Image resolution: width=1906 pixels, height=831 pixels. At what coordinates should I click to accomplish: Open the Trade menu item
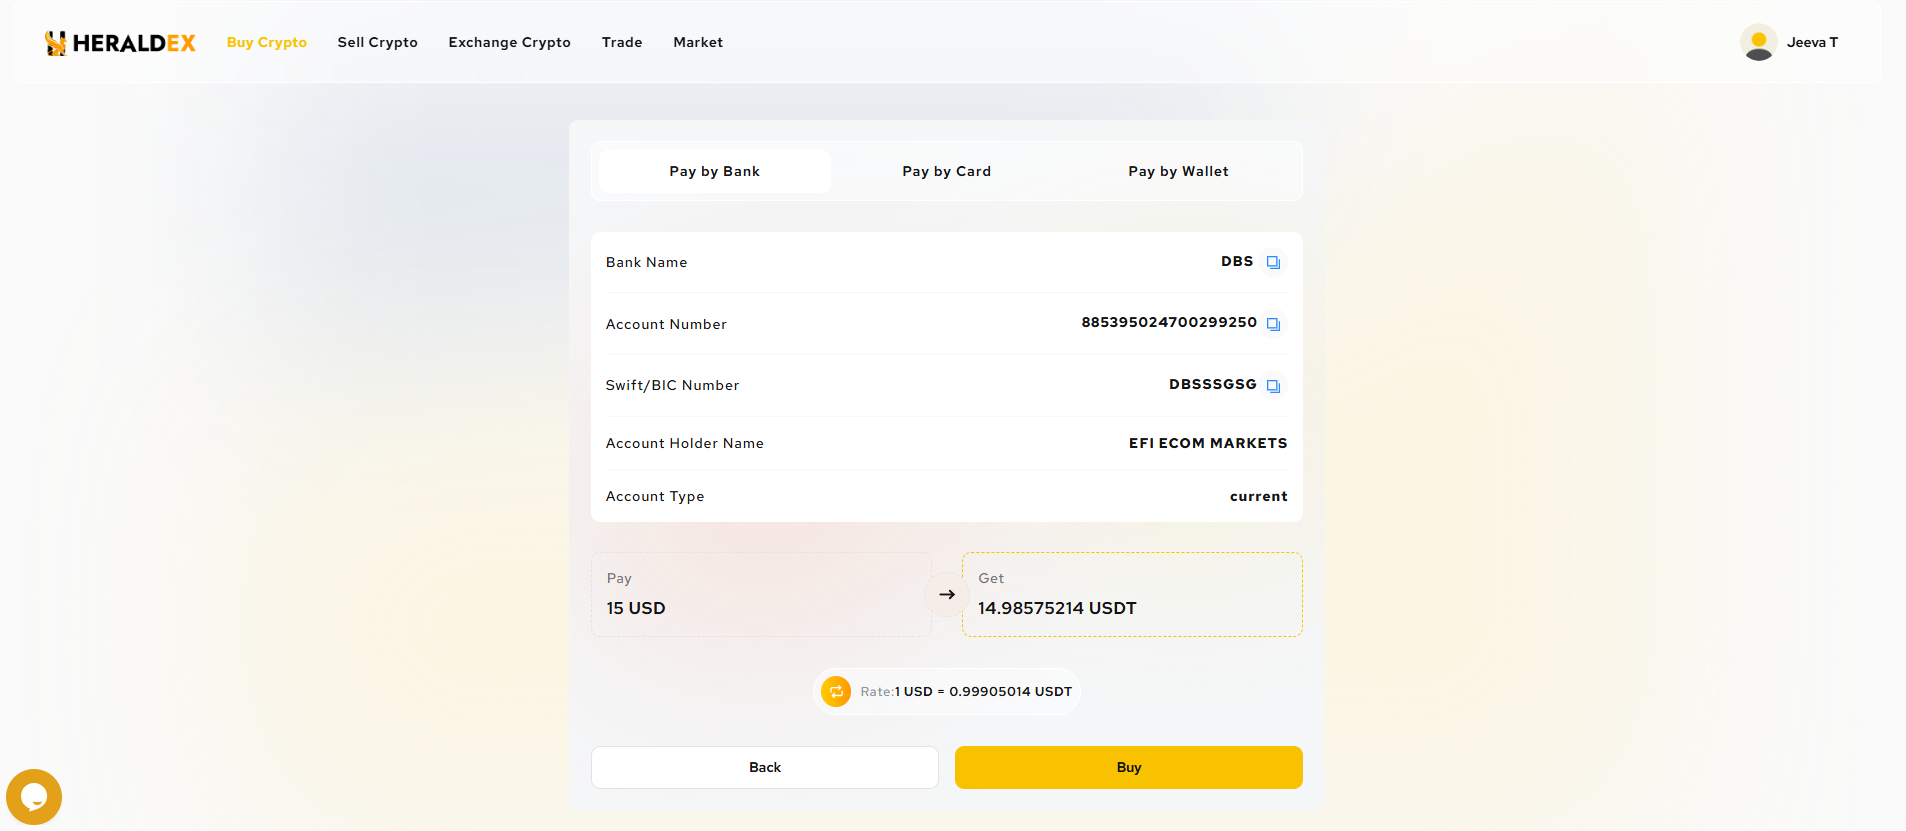[x=622, y=42]
